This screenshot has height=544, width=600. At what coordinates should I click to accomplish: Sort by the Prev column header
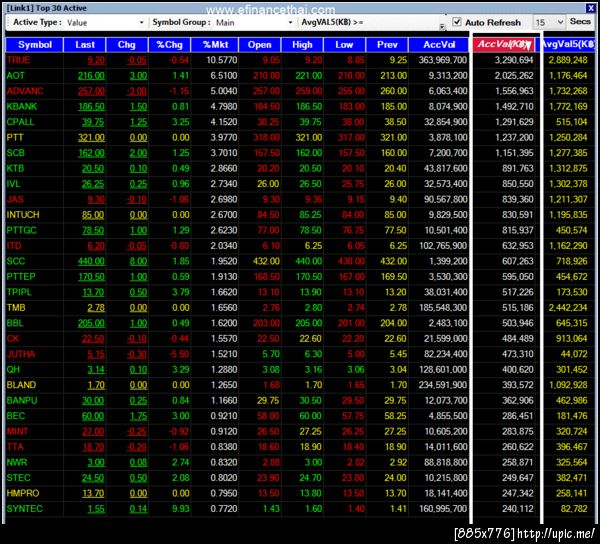pos(387,45)
